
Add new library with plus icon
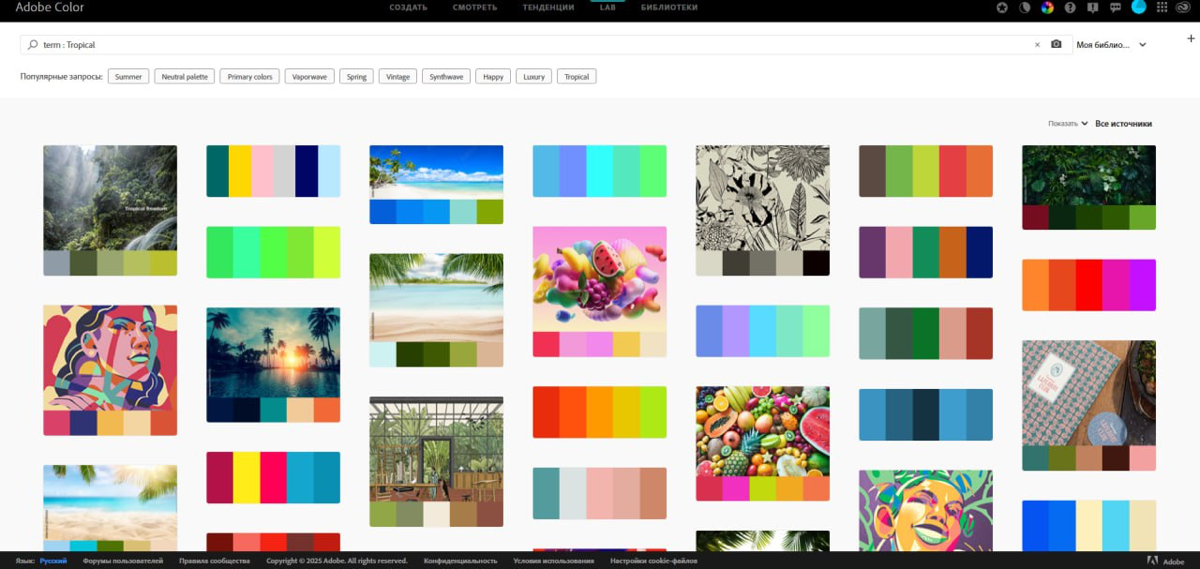click(x=1190, y=39)
